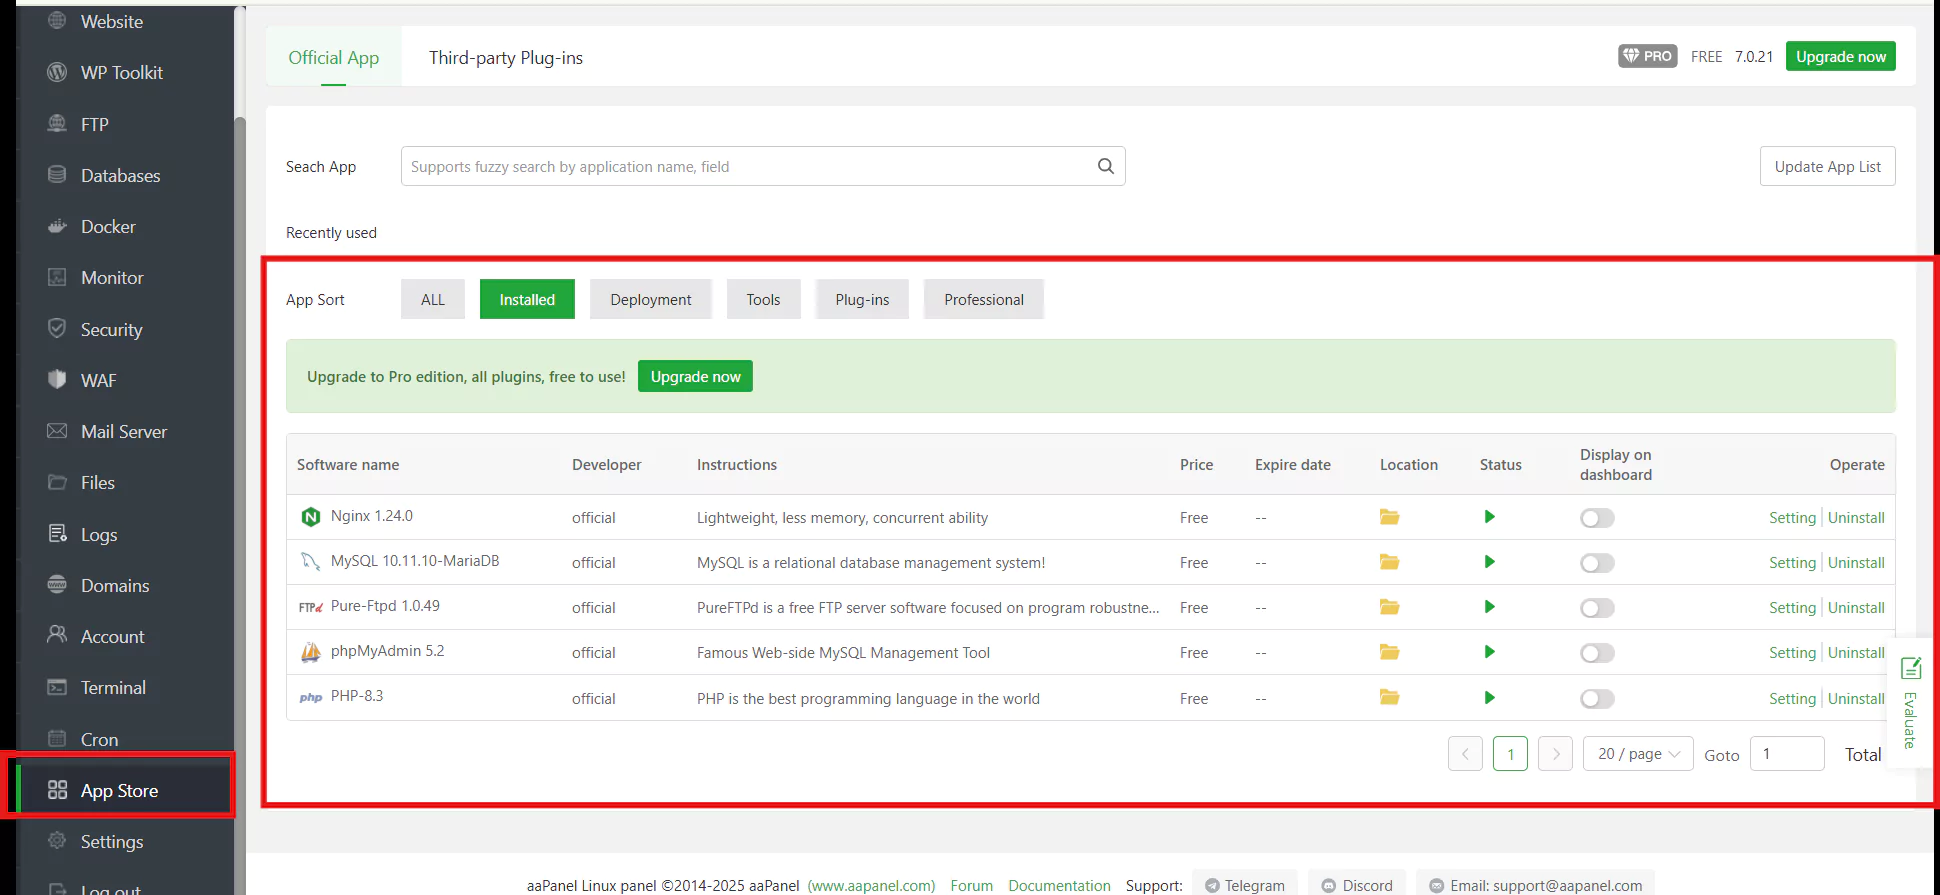Go to previous page arrow
This screenshot has height=895, width=1940.
(x=1465, y=754)
